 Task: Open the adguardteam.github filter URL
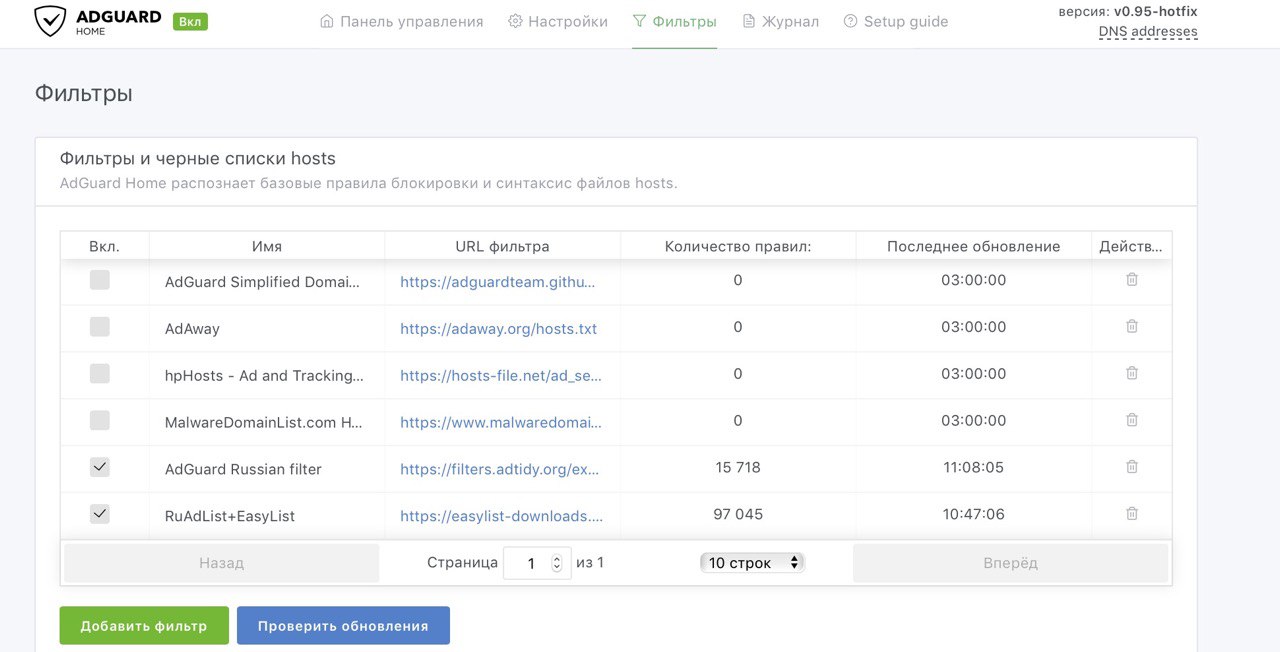pos(498,282)
